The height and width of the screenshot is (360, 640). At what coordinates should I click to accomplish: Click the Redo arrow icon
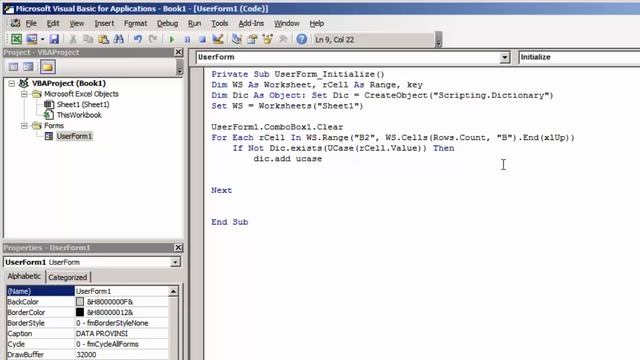pyautogui.click(x=153, y=39)
